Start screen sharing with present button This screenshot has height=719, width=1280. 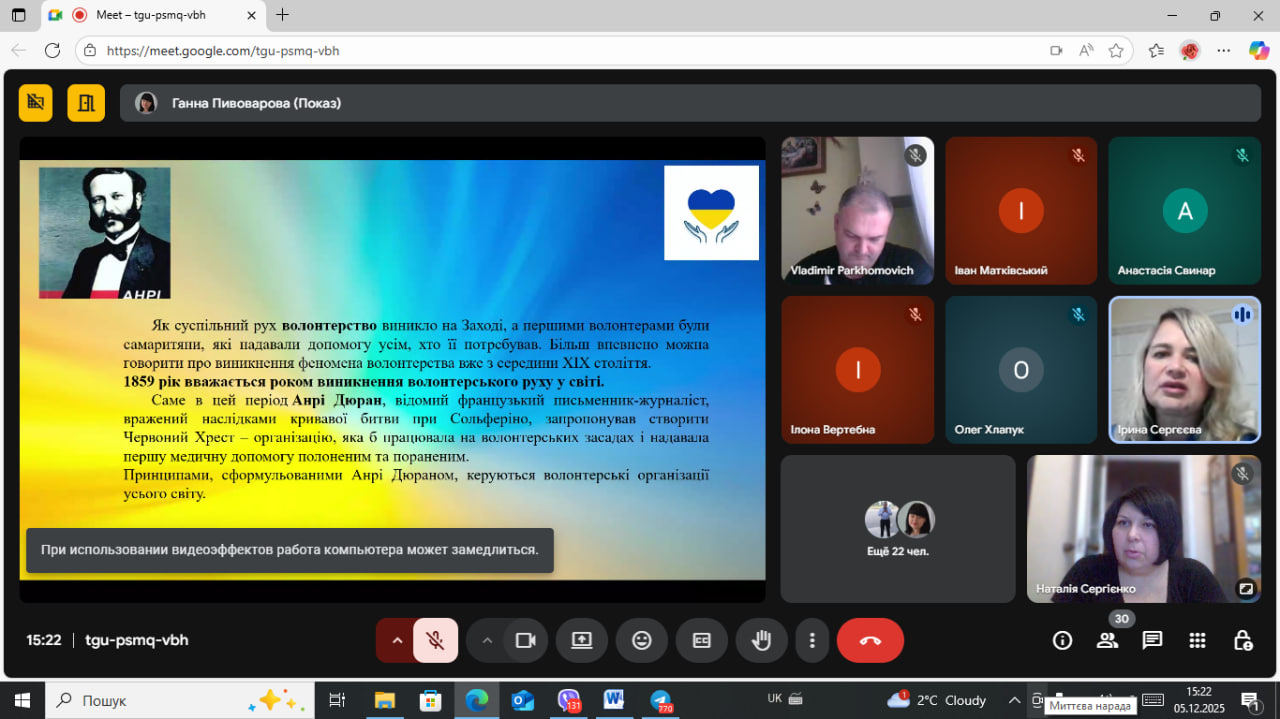(x=582, y=641)
